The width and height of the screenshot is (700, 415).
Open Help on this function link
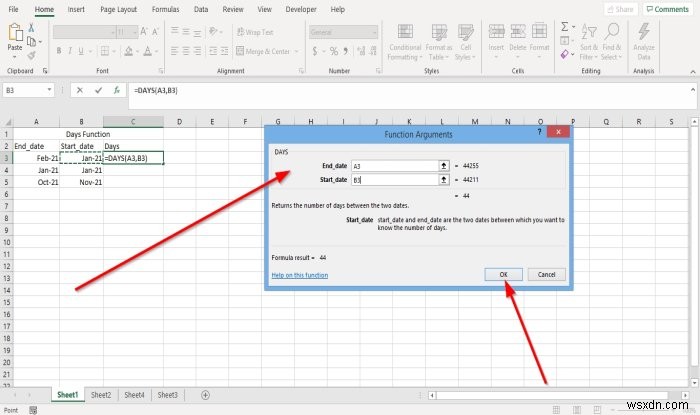click(x=300, y=275)
